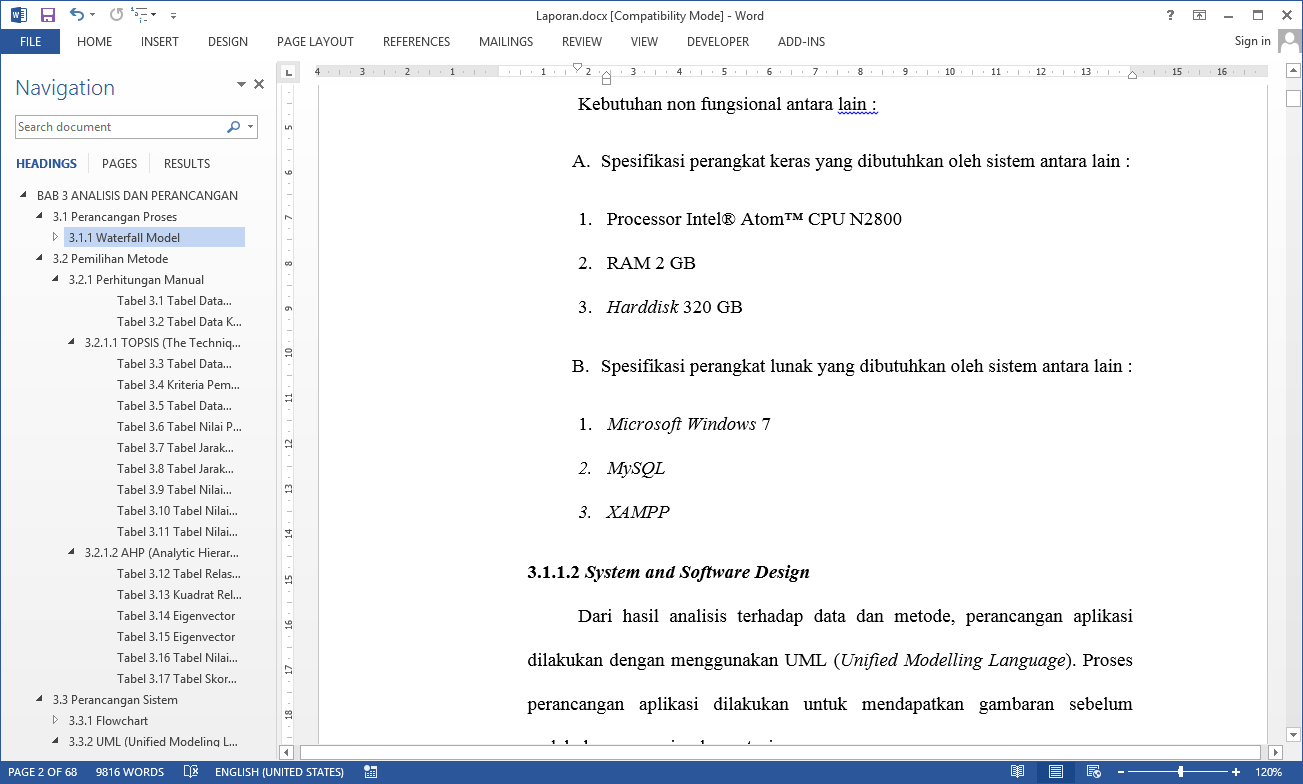Image resolution: width=1303 pixels, height=784 pixels.
Task: Click the zoom slider handle
Action: (x=1181, y=772)
